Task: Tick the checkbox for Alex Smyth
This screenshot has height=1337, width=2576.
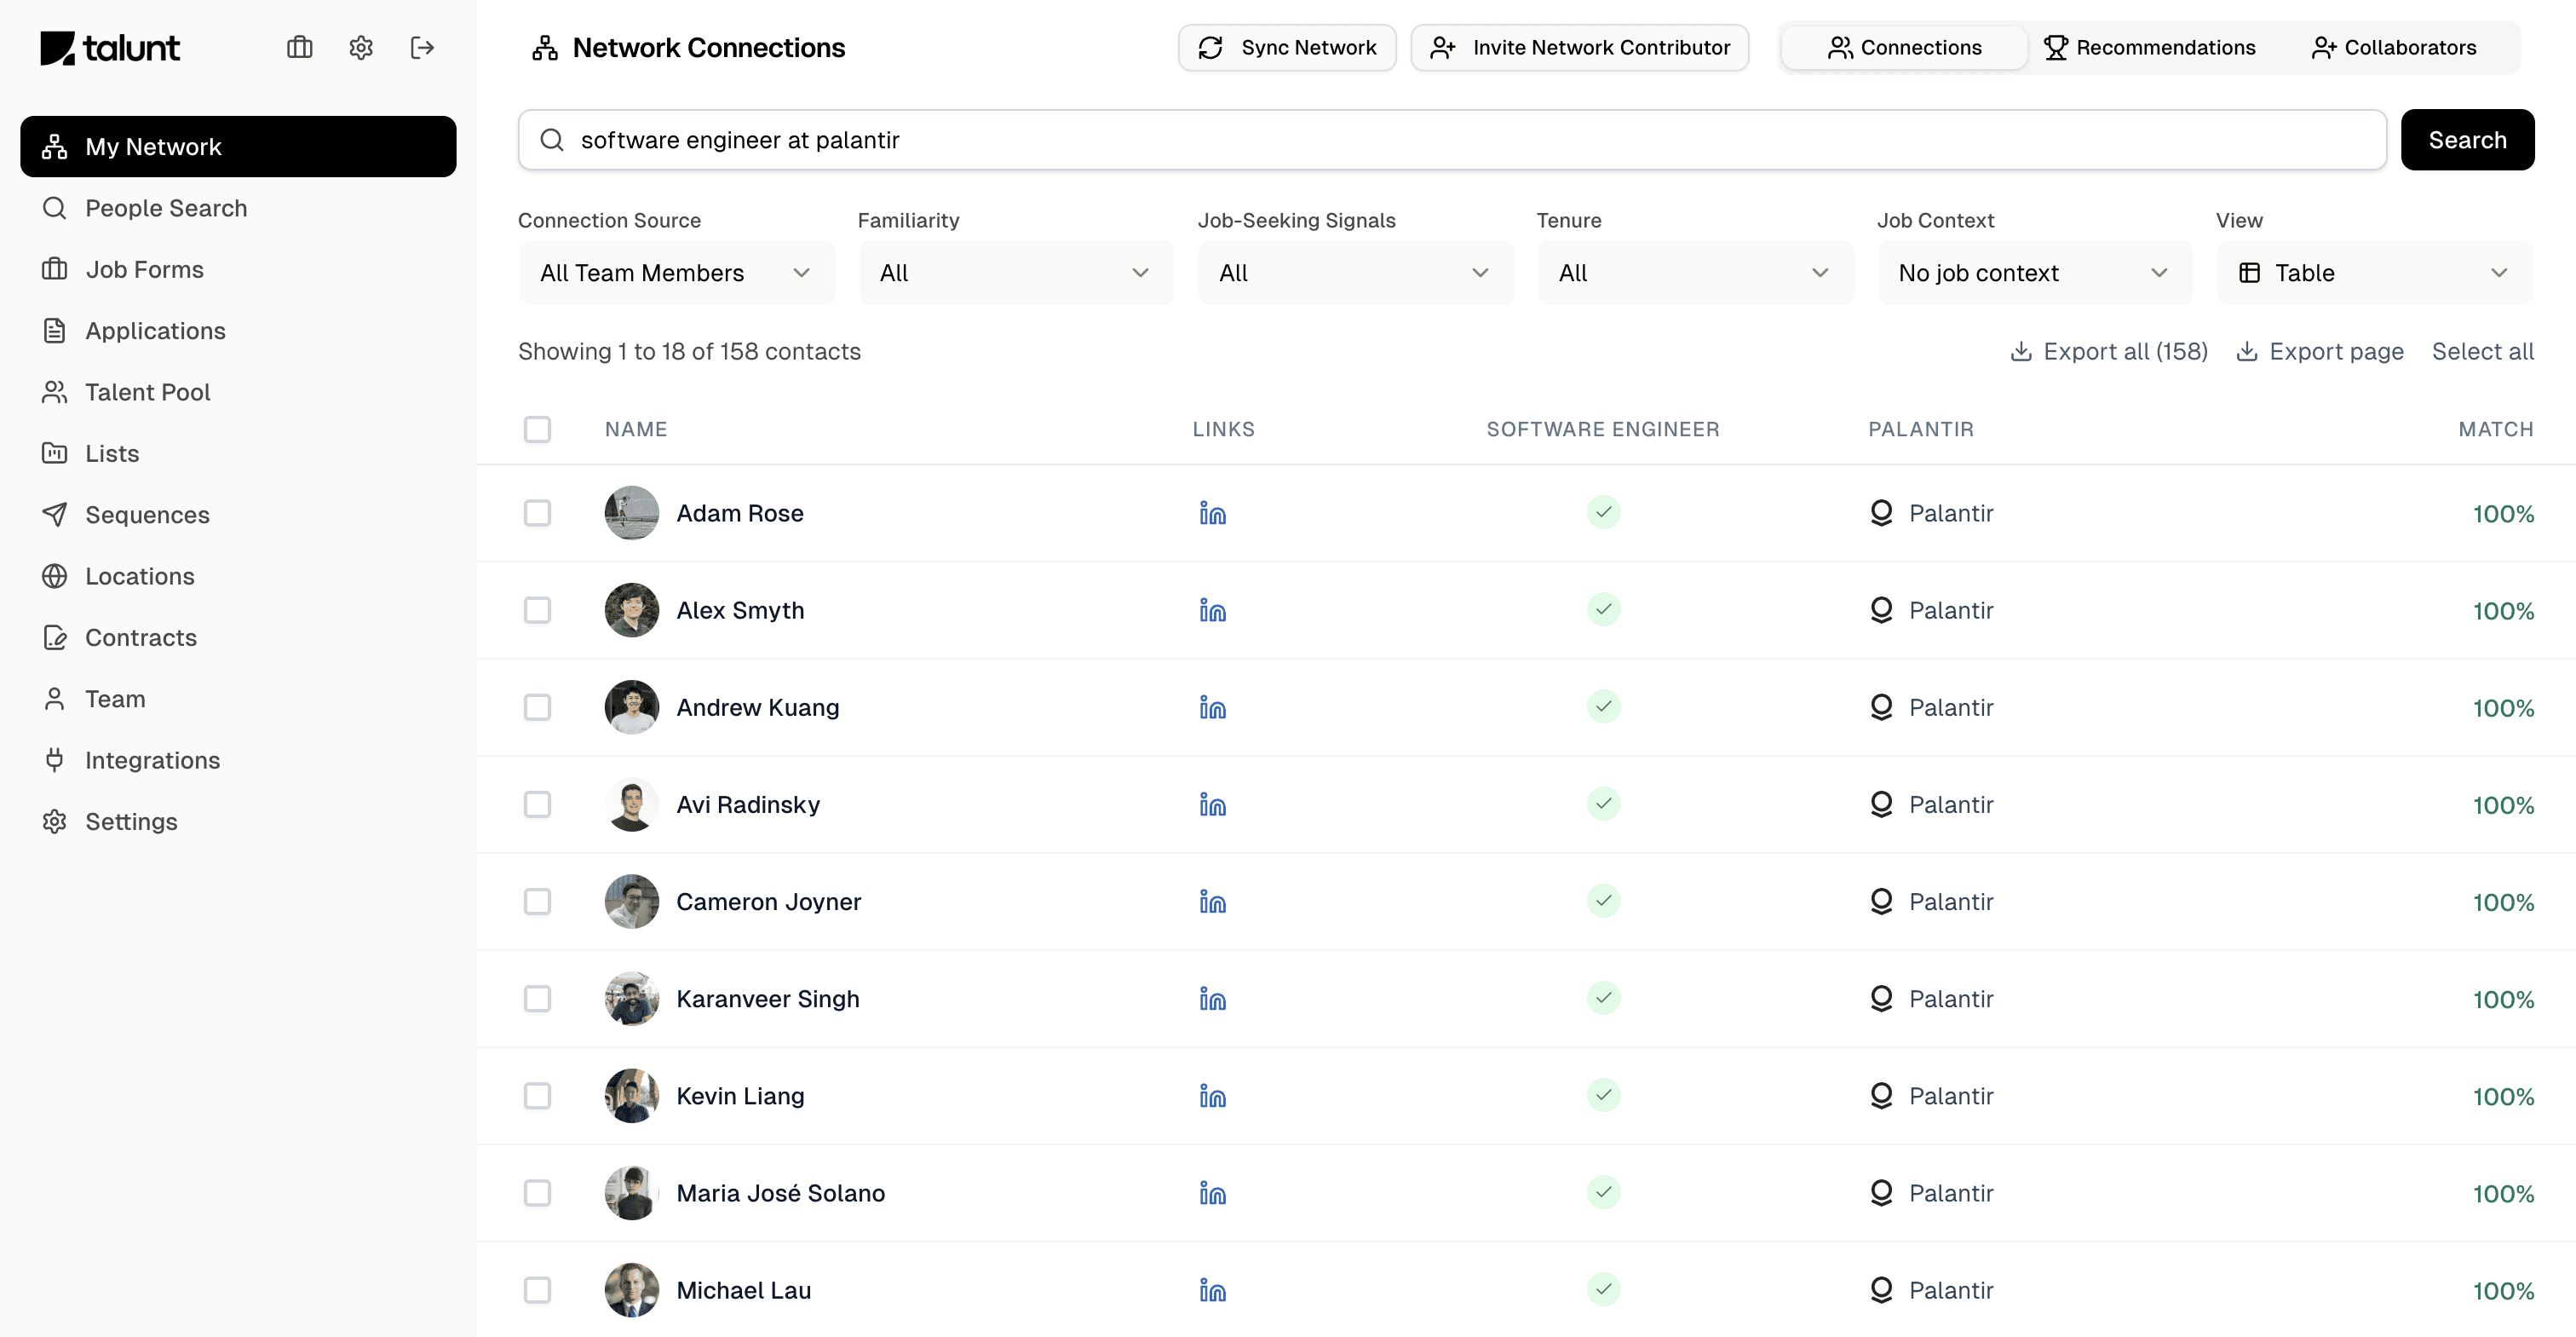Action: [537, 610]
